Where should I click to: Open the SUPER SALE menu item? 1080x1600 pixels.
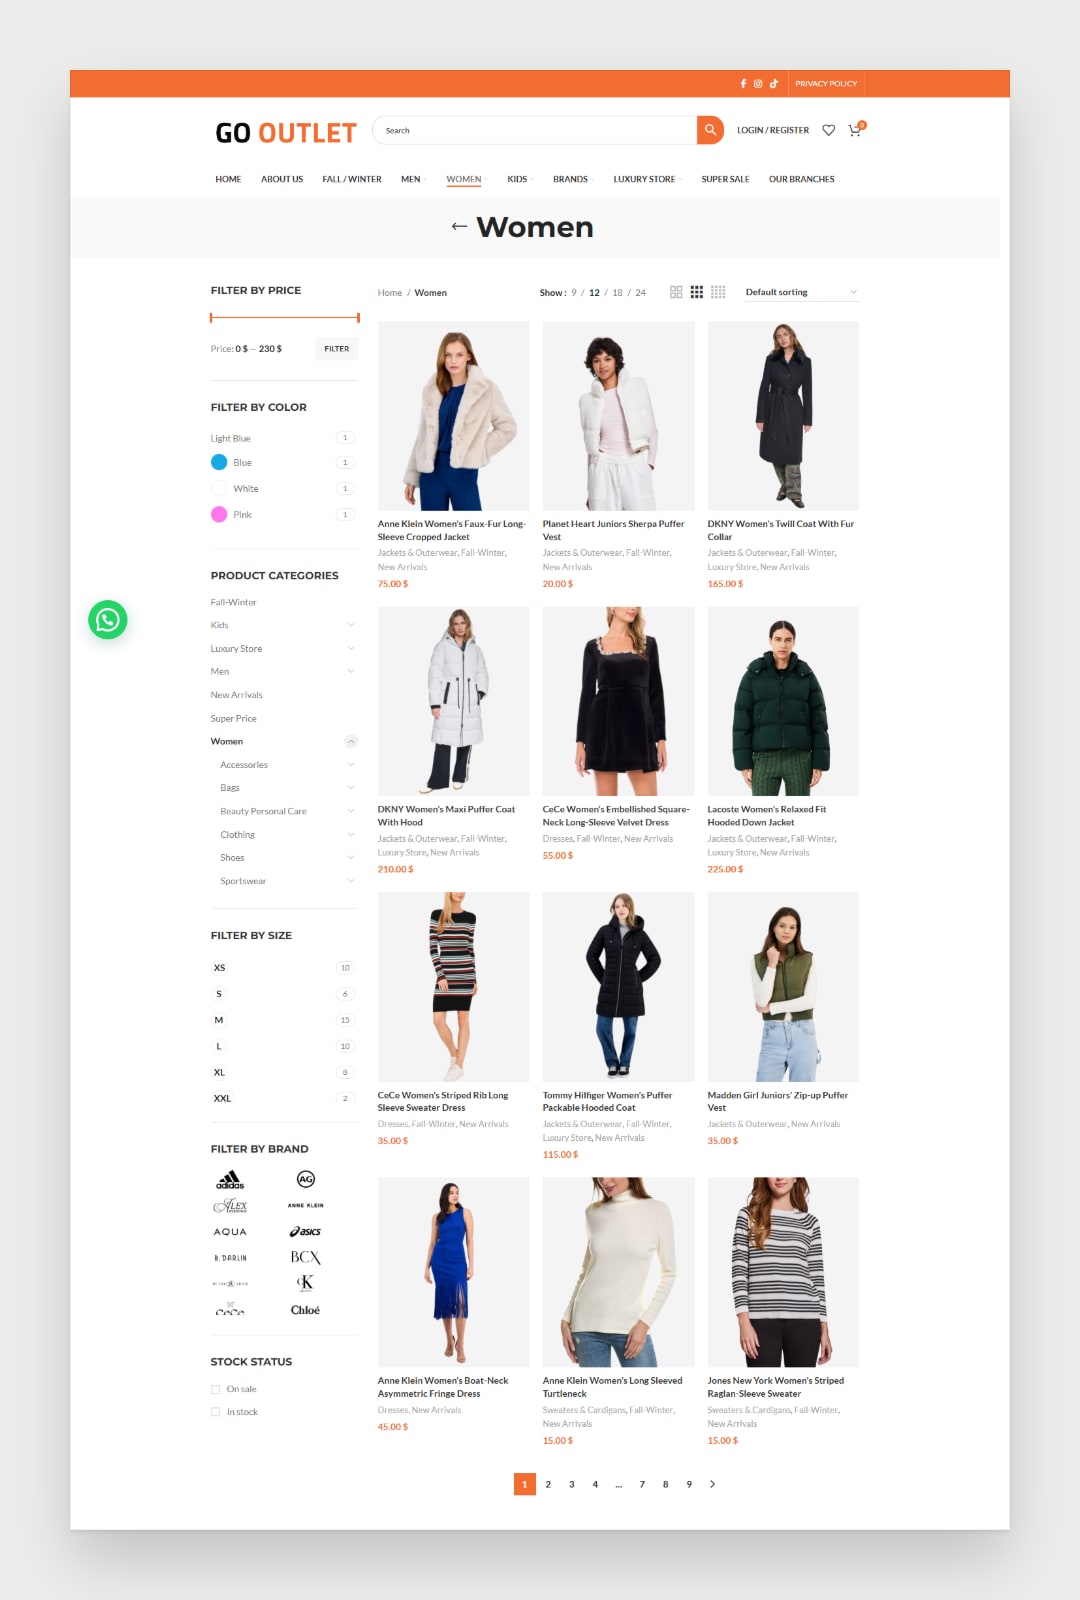tap(725, 179)
